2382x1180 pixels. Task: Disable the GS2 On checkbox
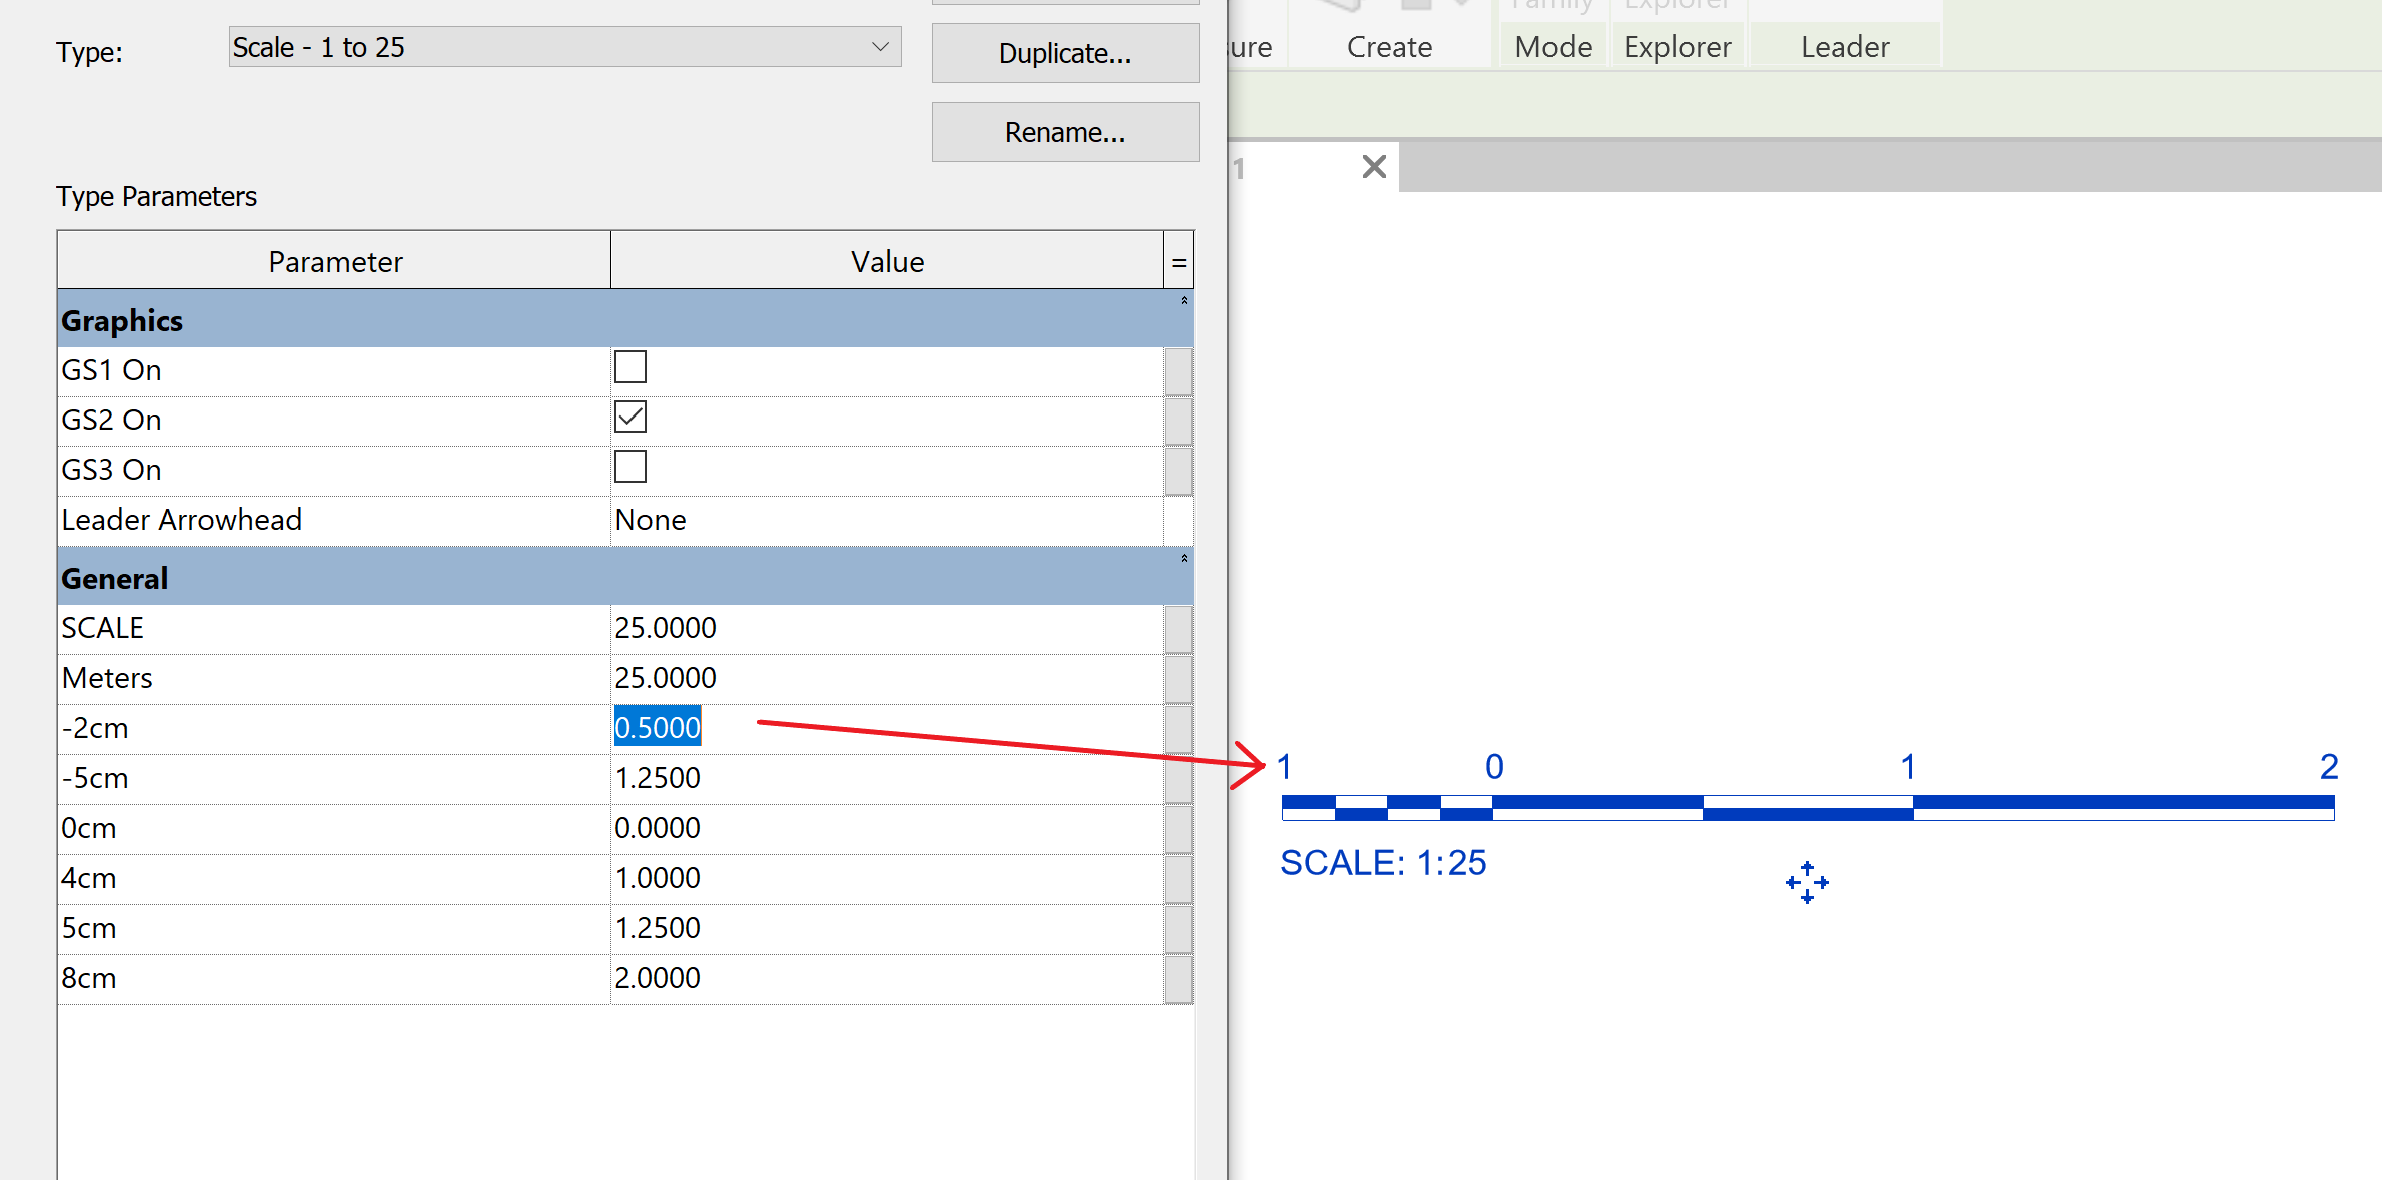630,417
